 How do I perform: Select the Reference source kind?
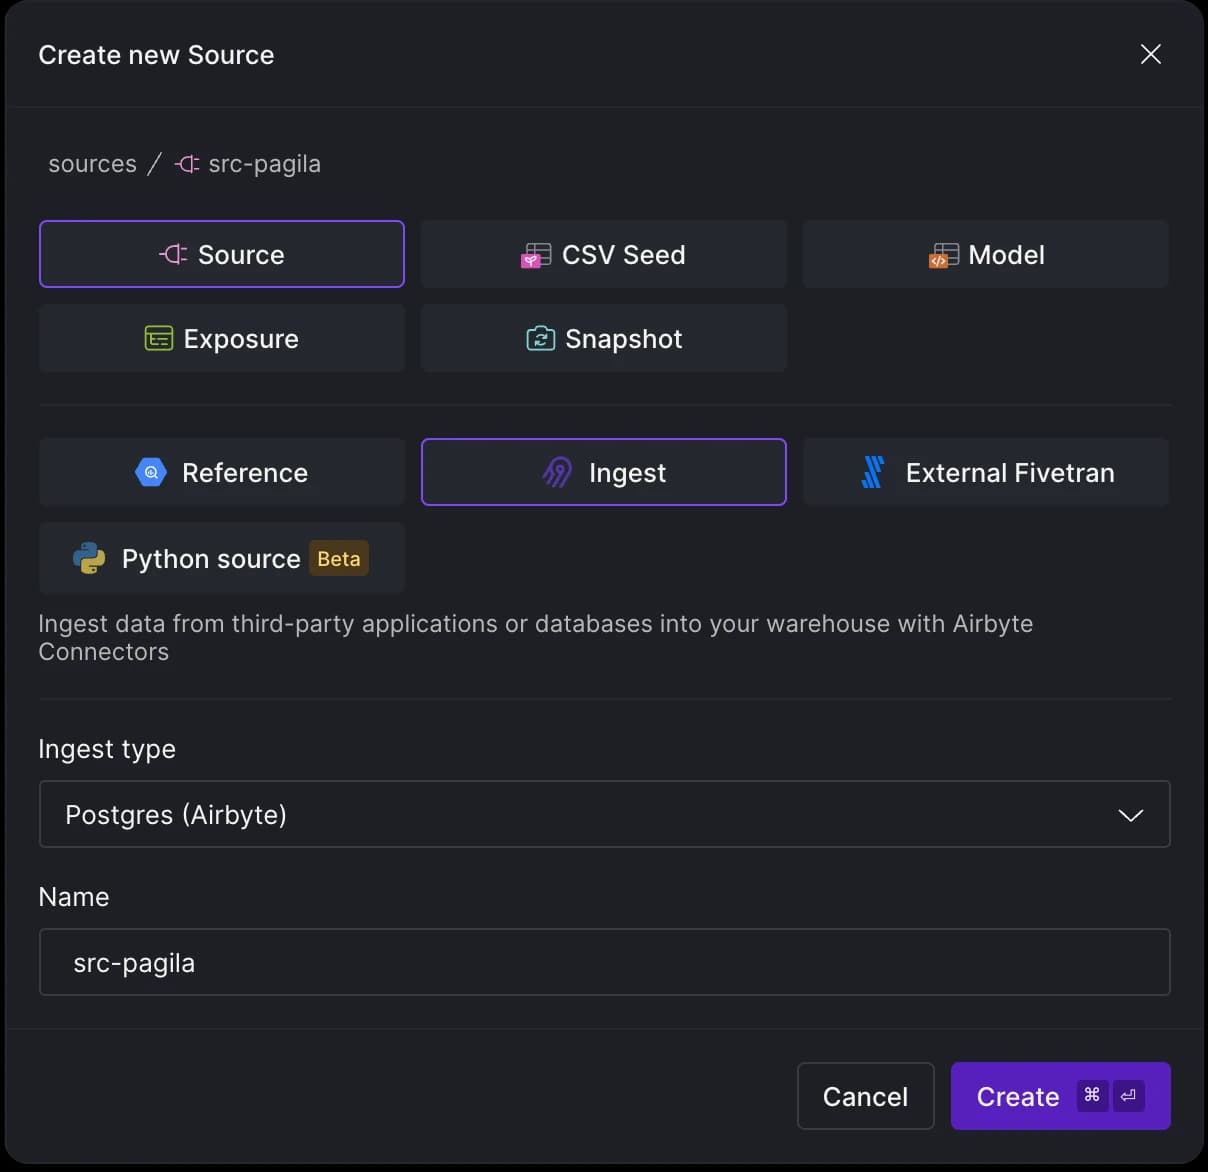coord(221,472)
